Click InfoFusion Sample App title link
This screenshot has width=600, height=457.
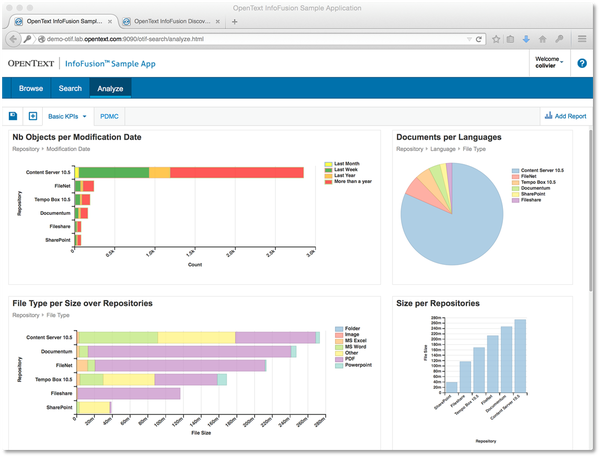(110, 64)
